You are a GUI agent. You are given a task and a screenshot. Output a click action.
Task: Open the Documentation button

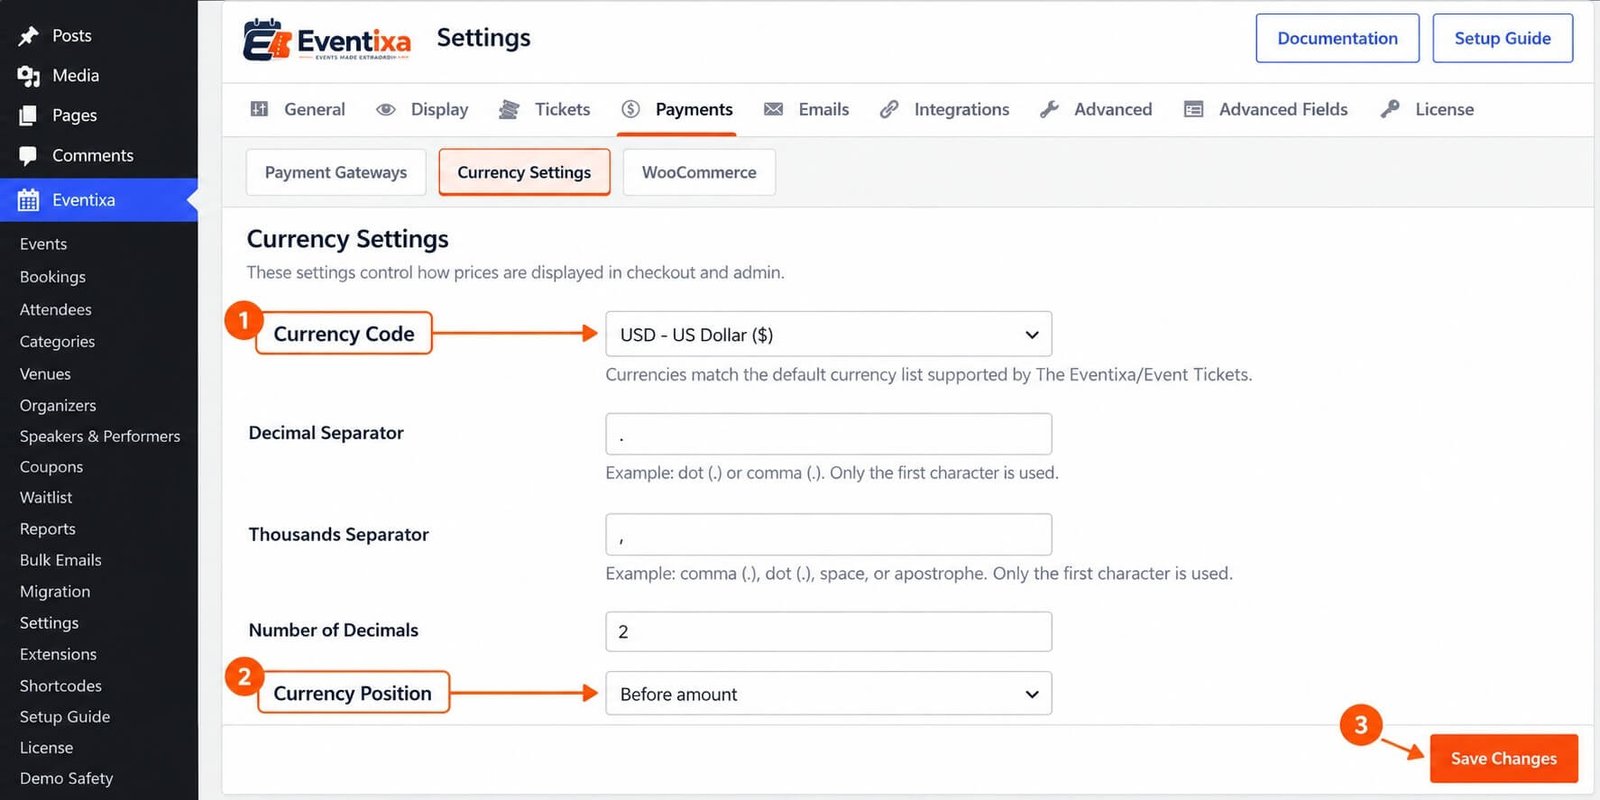(x=1337, y=38)
